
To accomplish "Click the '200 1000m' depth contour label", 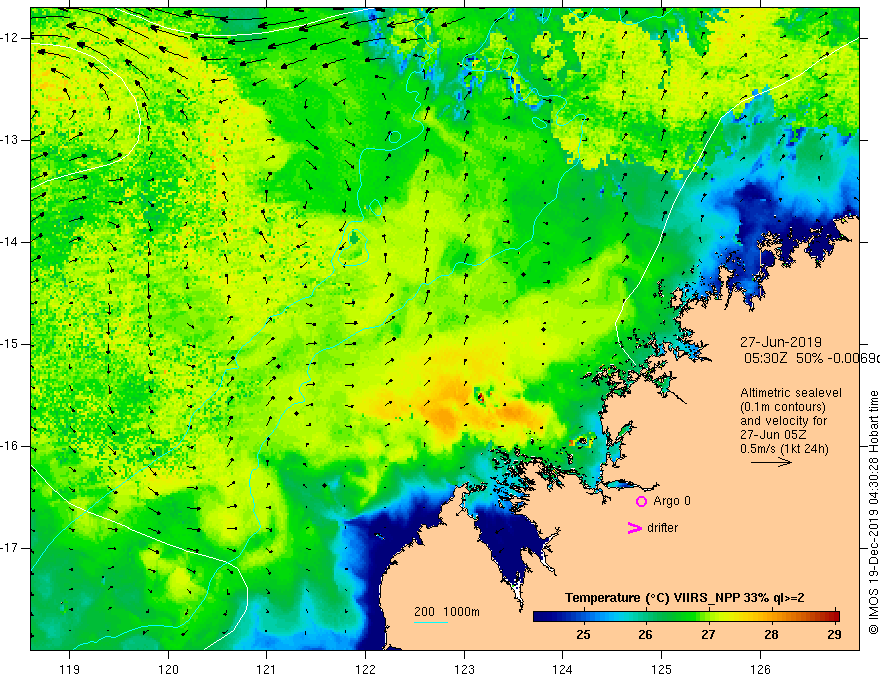I will pyautogui.click(x=447, y=612).
